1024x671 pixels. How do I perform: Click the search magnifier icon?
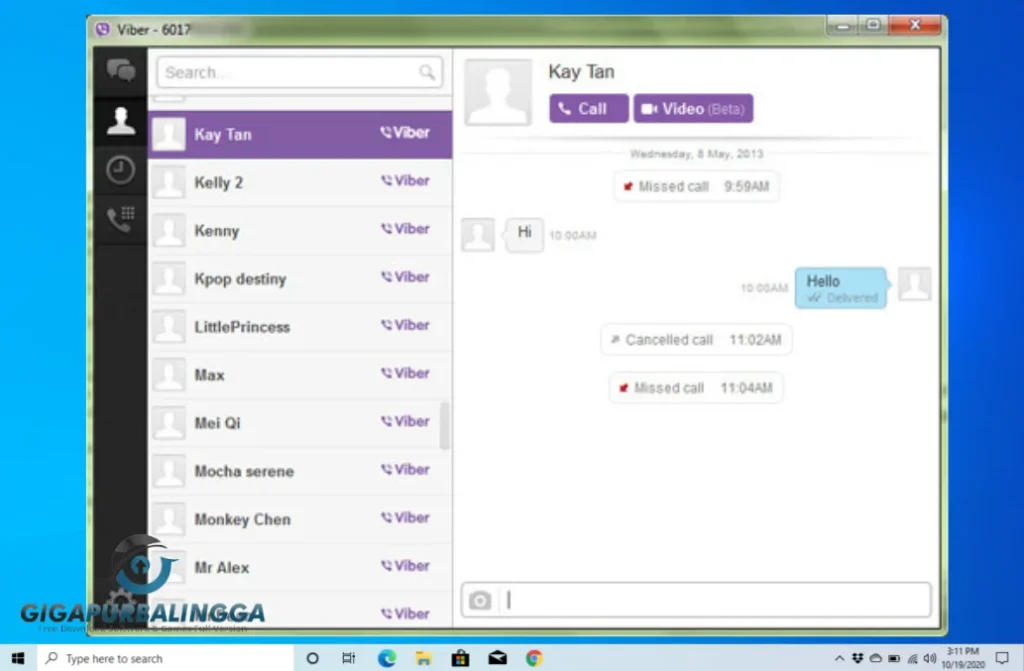coord(429,72)
